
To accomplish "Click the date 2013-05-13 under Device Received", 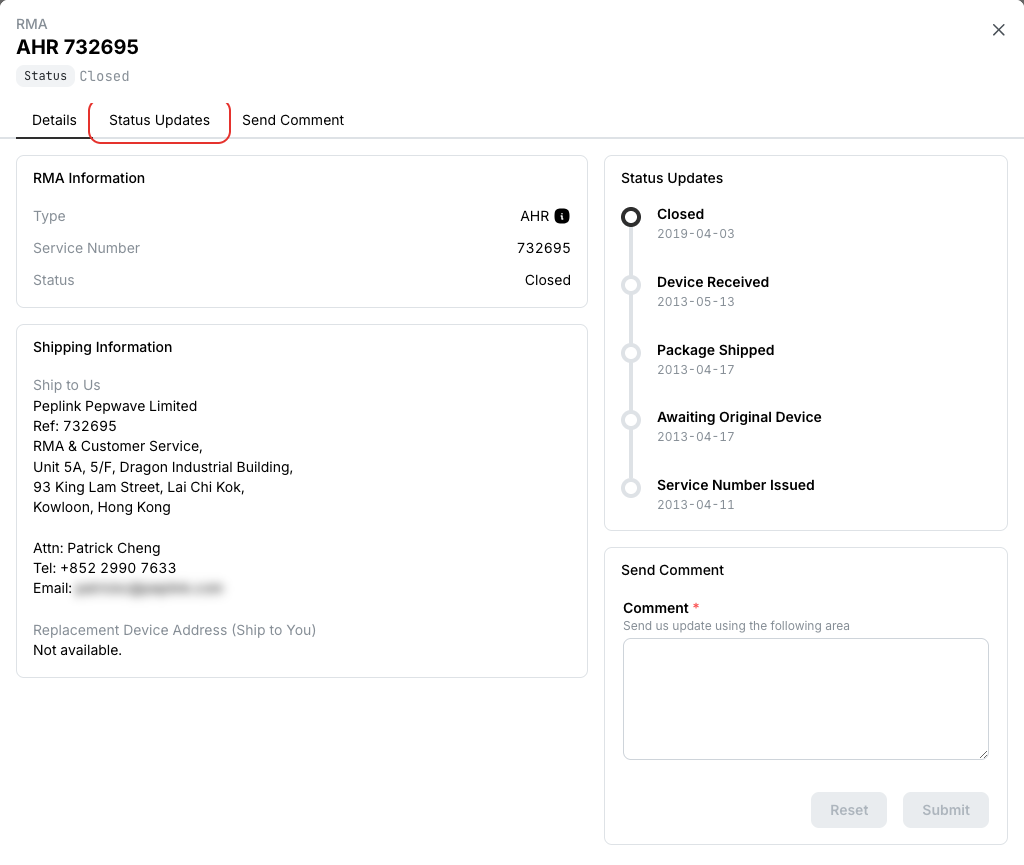I will [x=696, y=302].
